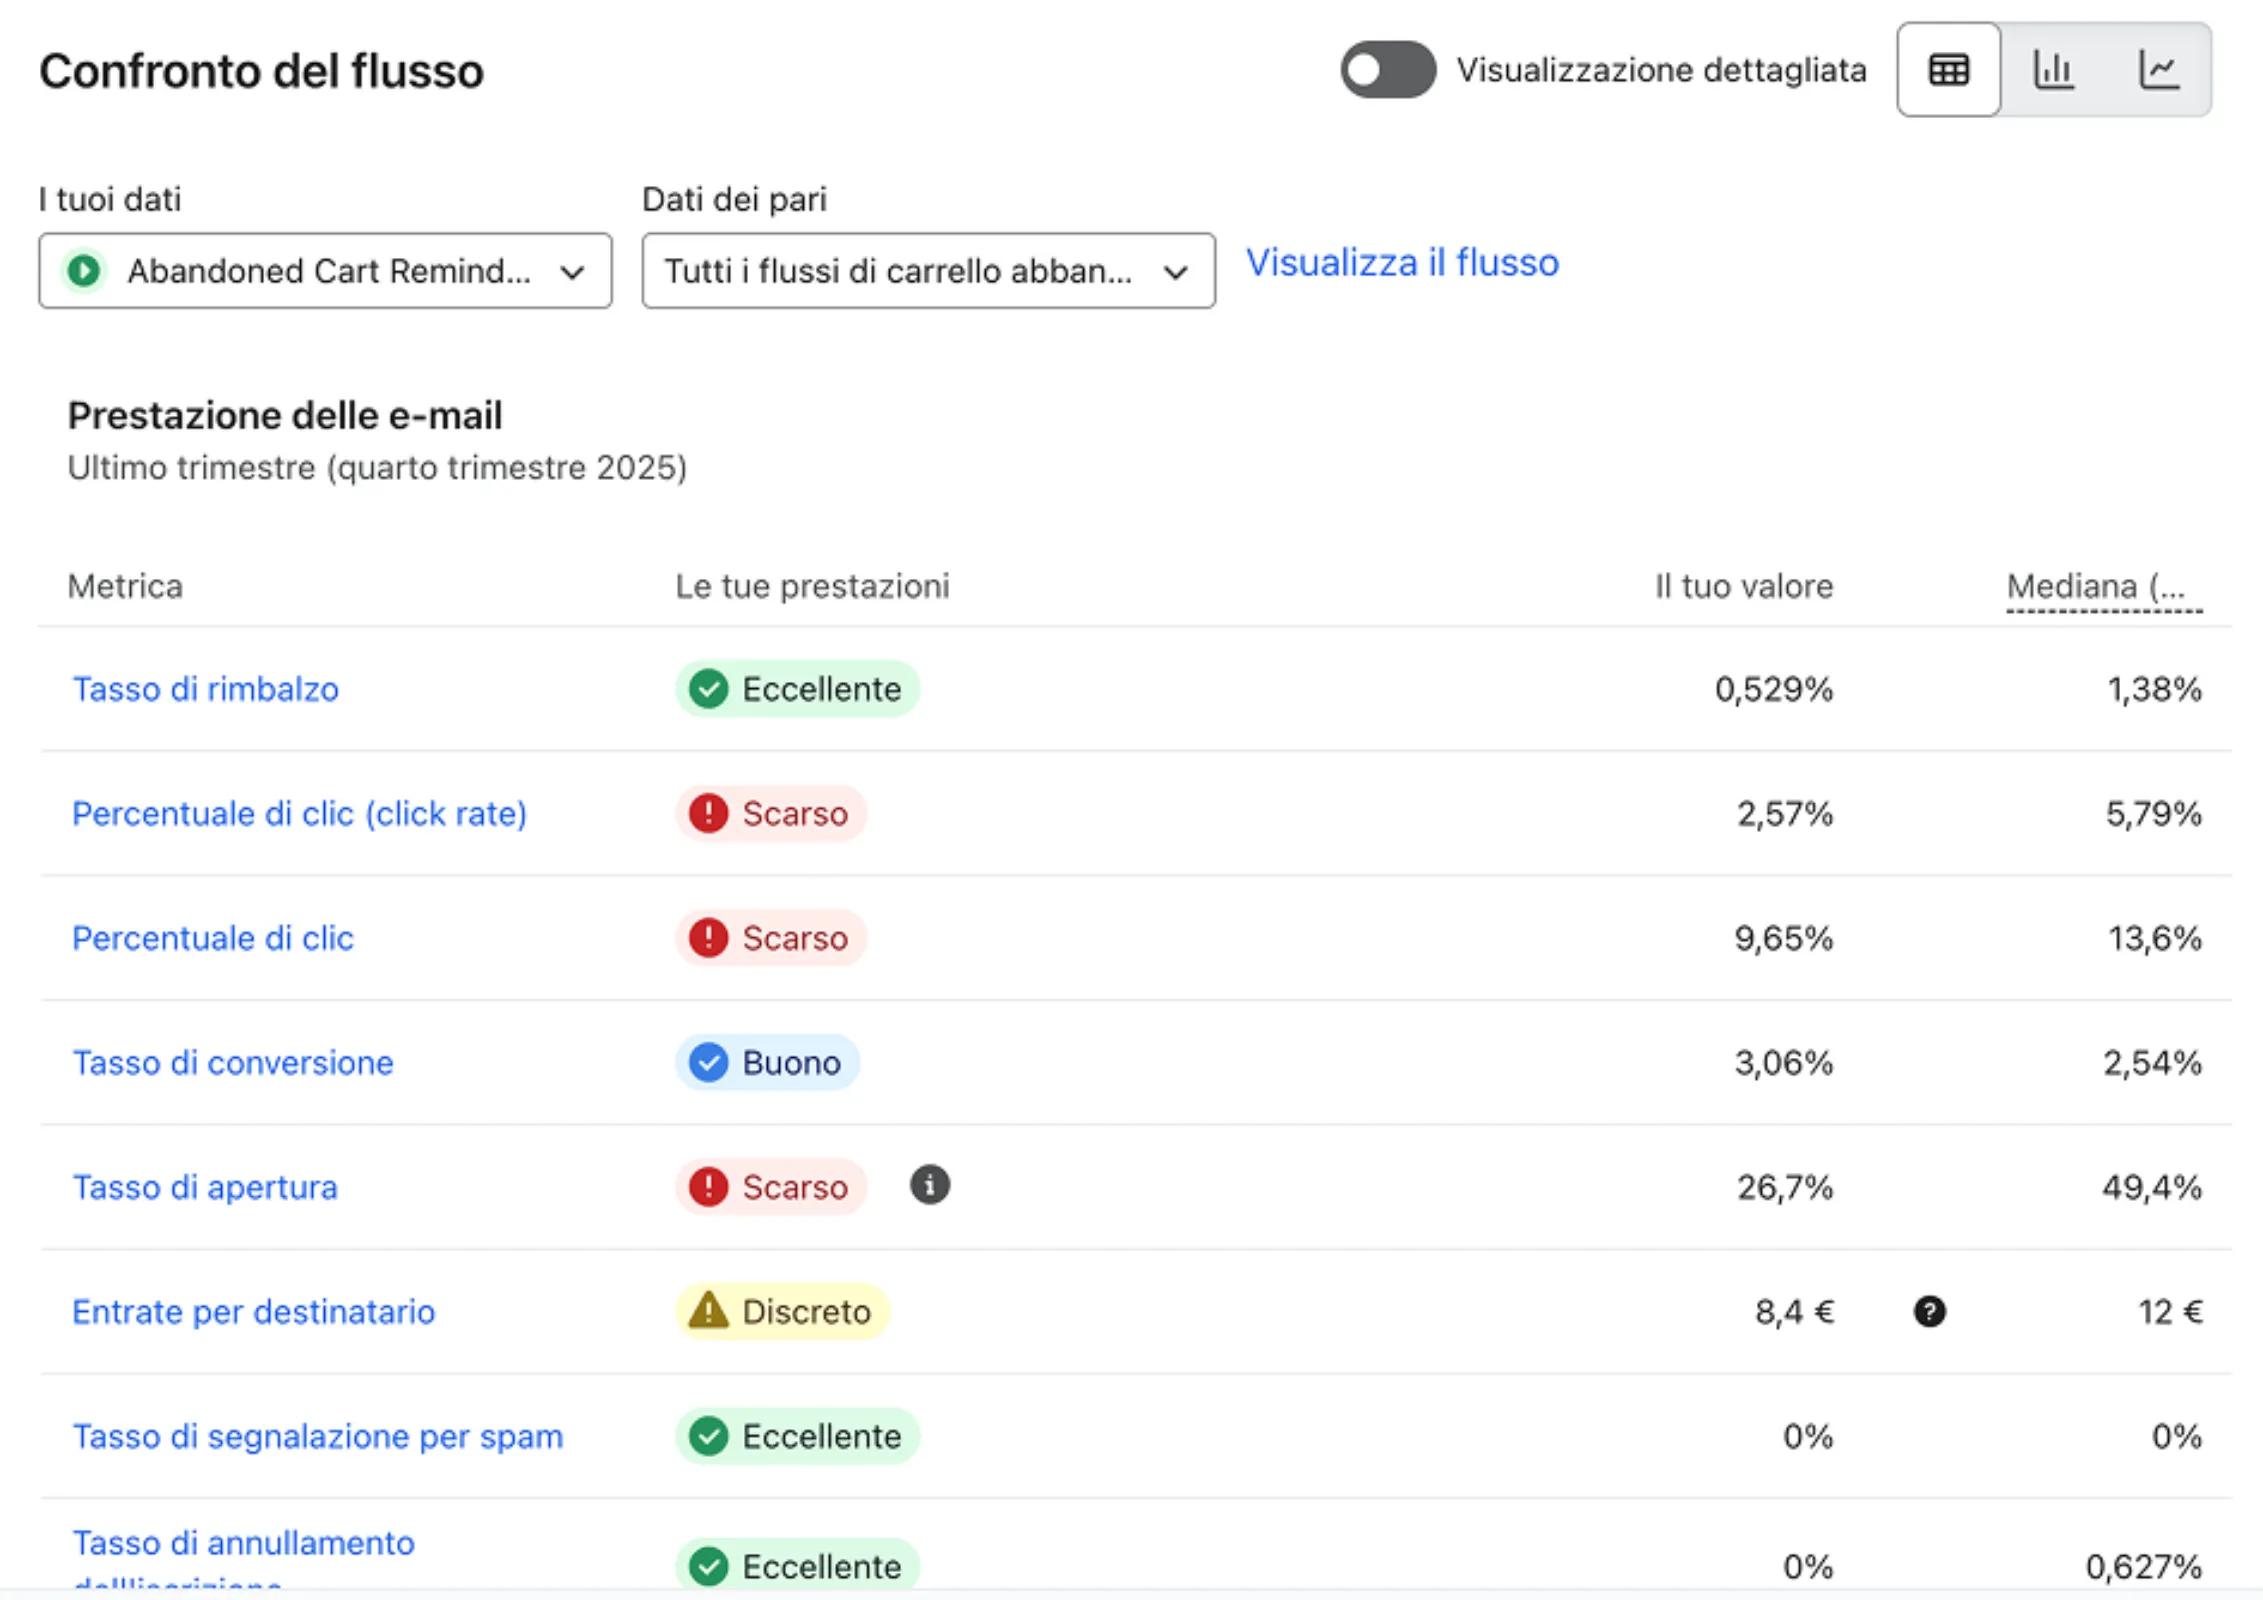The height and width of the screenshot is (1600, 2263).
Task: Open the Percentuale di clic (click rate) metric
Action: pyautogui.click(x=299, y=814)
